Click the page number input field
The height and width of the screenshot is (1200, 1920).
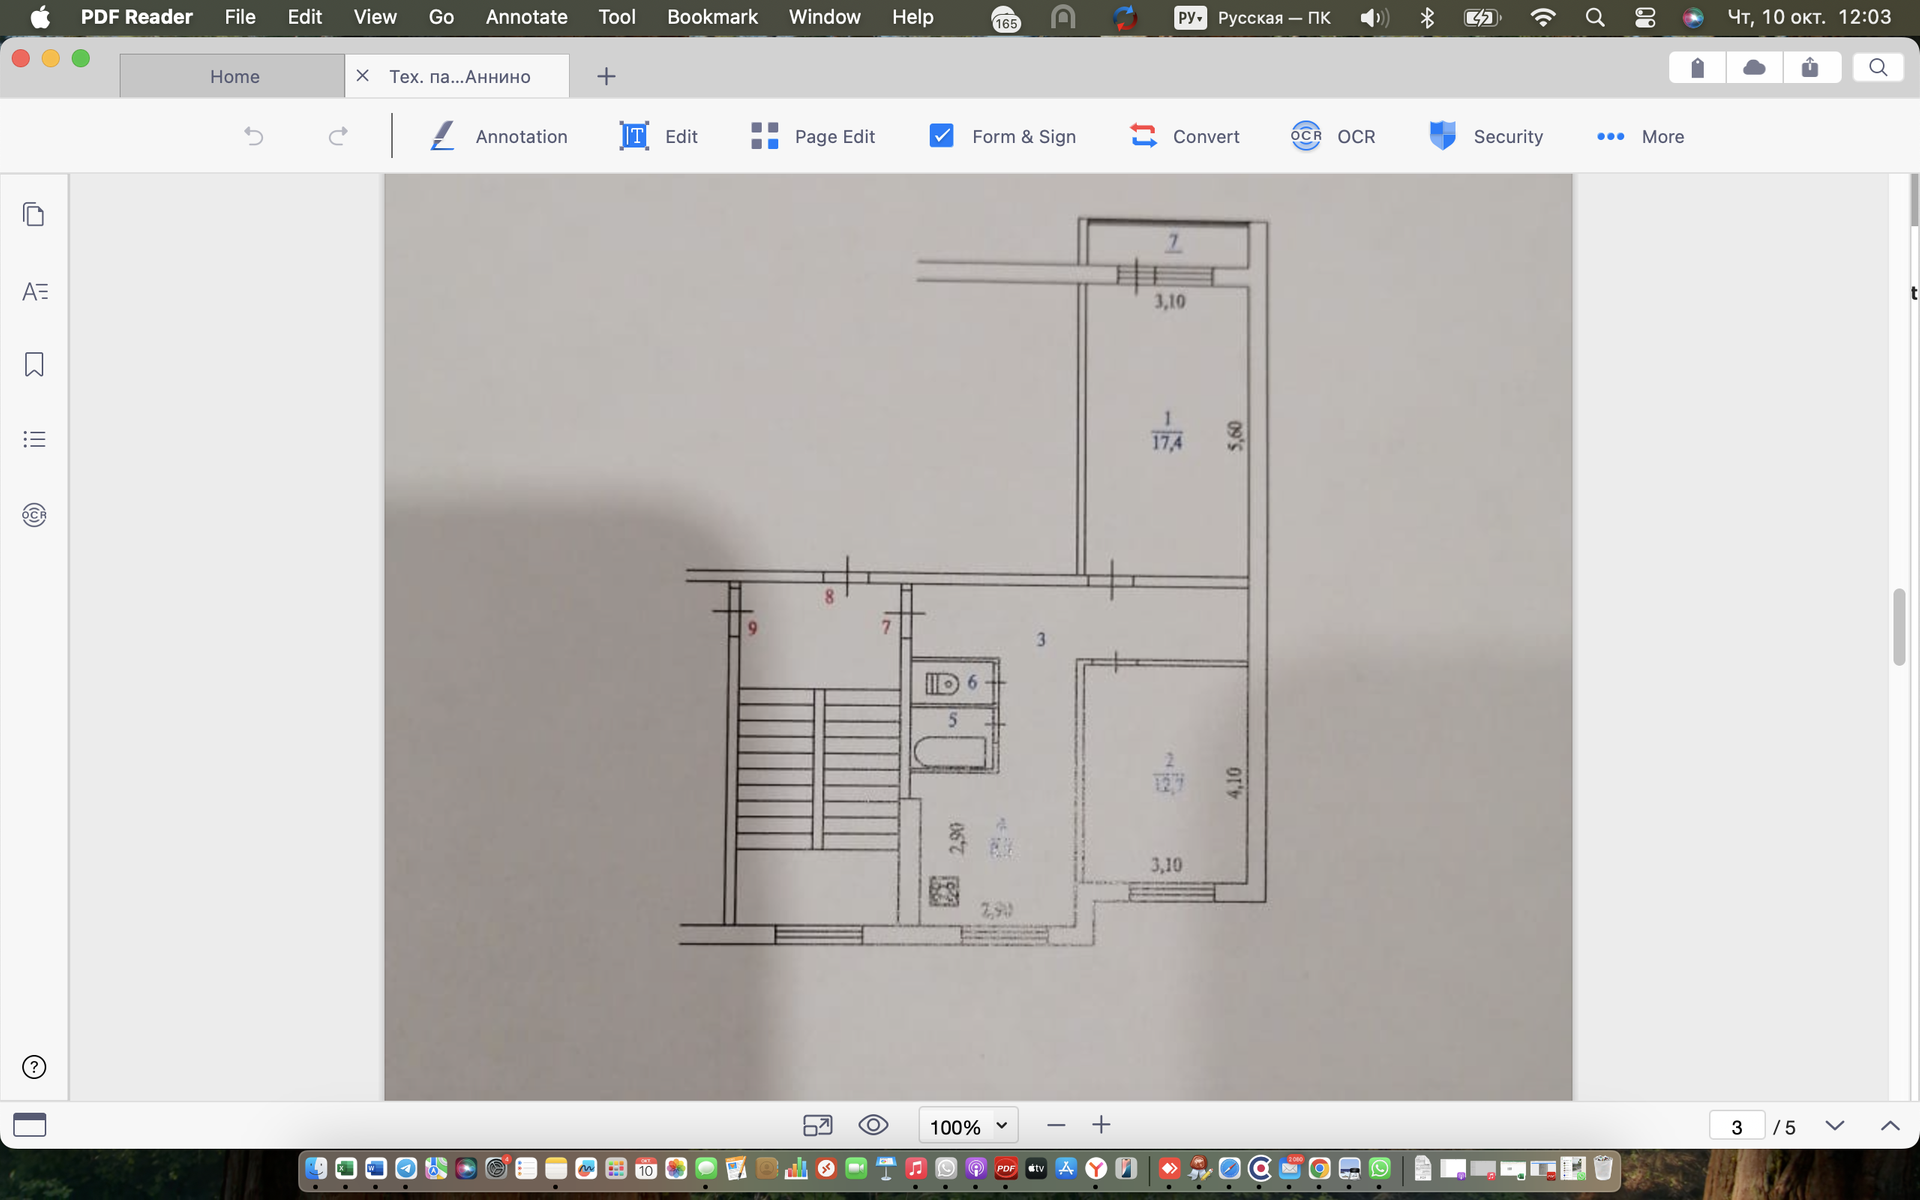click(1736, 1127)
